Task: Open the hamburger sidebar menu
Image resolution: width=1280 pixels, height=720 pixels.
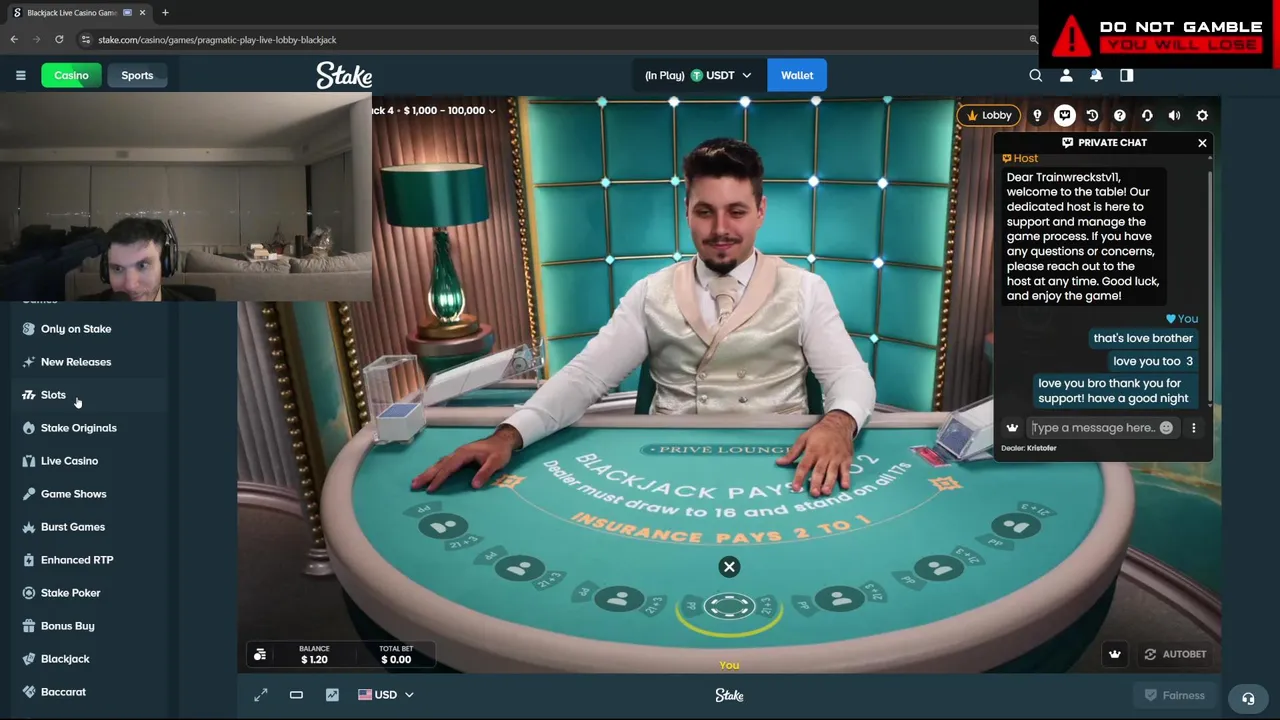Action: coord(20,75)
